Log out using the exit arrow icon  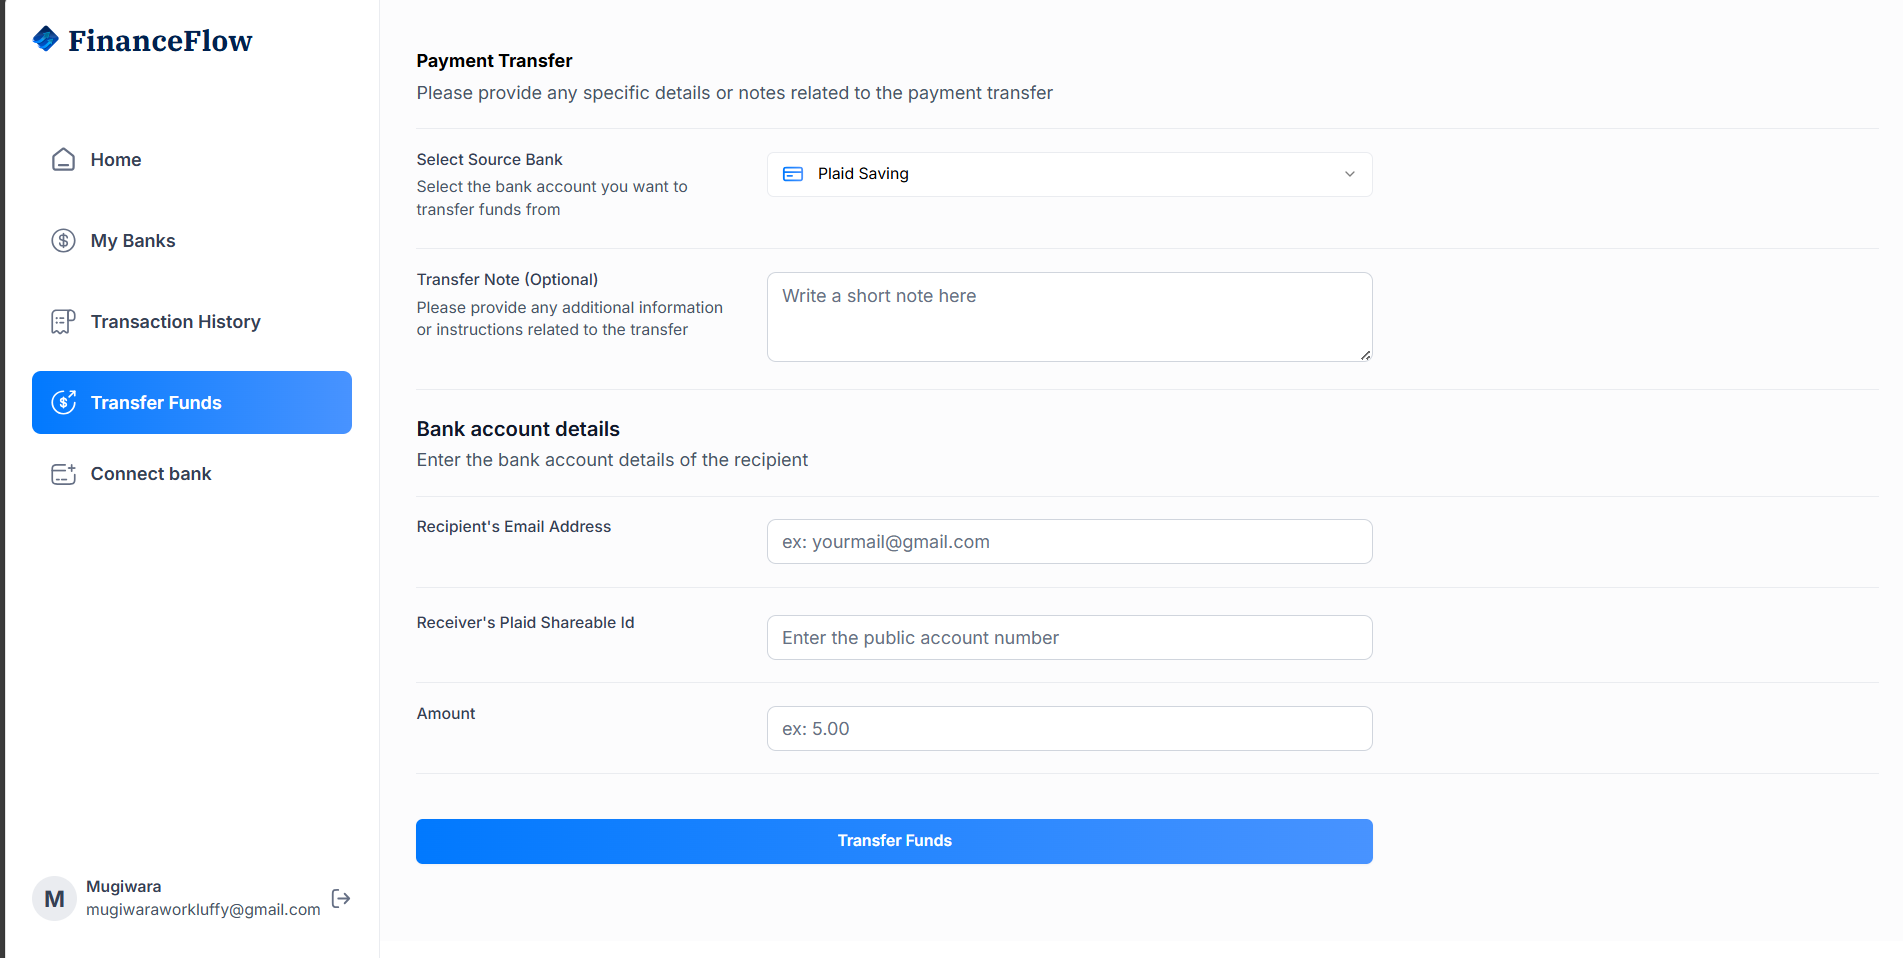(x=341, y=898)
